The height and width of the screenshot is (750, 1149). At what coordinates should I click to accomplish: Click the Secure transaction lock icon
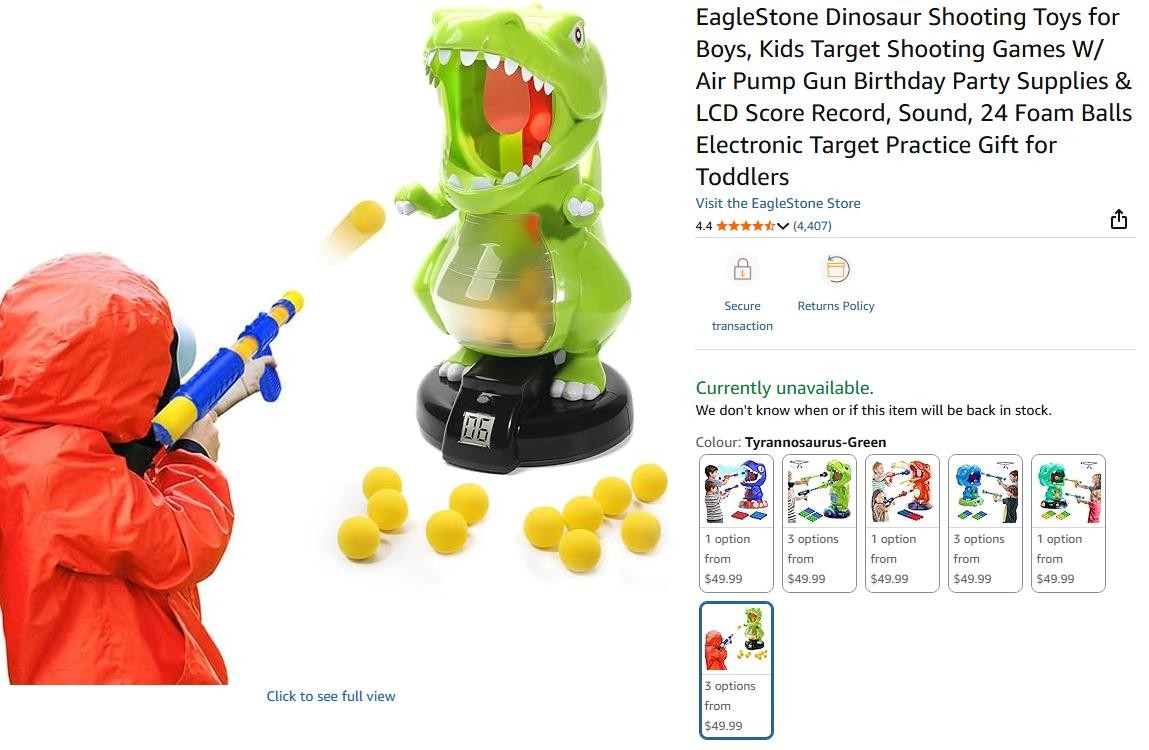tap(742, 270)
